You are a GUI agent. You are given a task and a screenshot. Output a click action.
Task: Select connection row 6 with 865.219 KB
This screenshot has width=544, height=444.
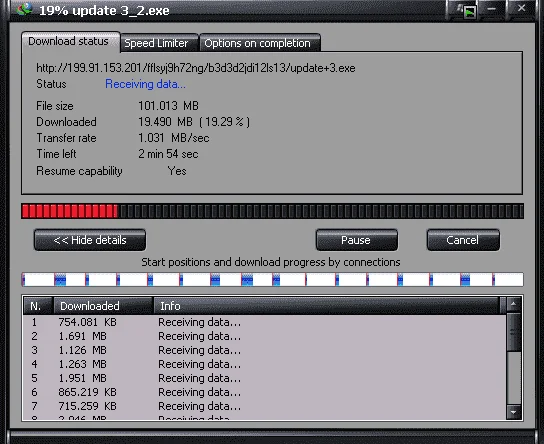(264, 392)
